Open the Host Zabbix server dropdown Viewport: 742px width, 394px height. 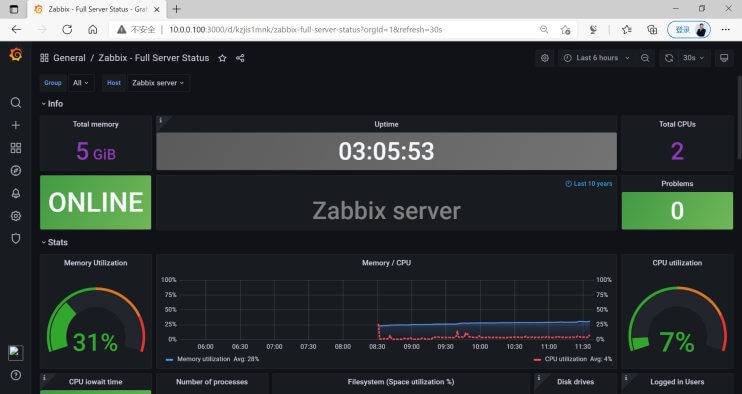(x=159, y=83)
